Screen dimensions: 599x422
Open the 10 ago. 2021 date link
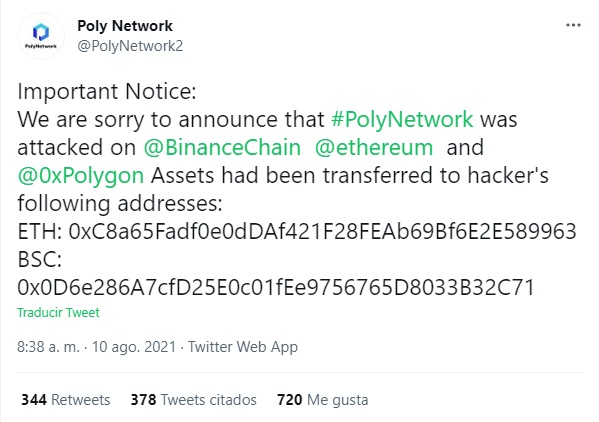coord(134,347)
